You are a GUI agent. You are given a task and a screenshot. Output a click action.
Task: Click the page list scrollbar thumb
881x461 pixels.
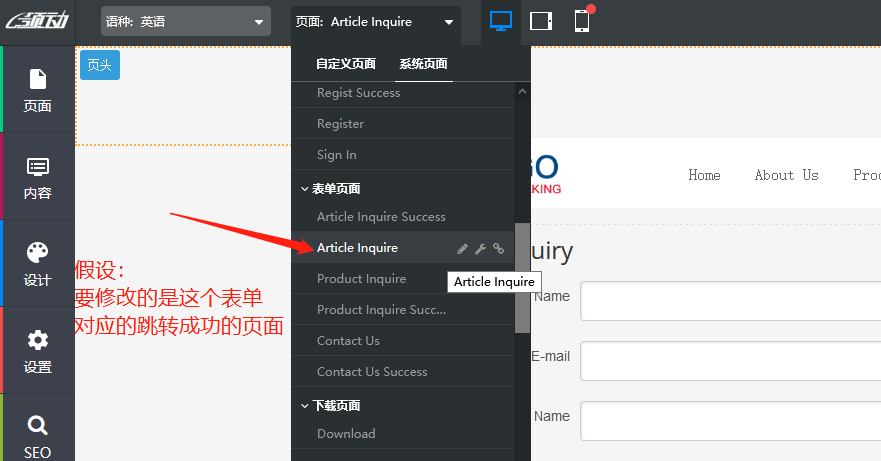[x=523, y=278]
